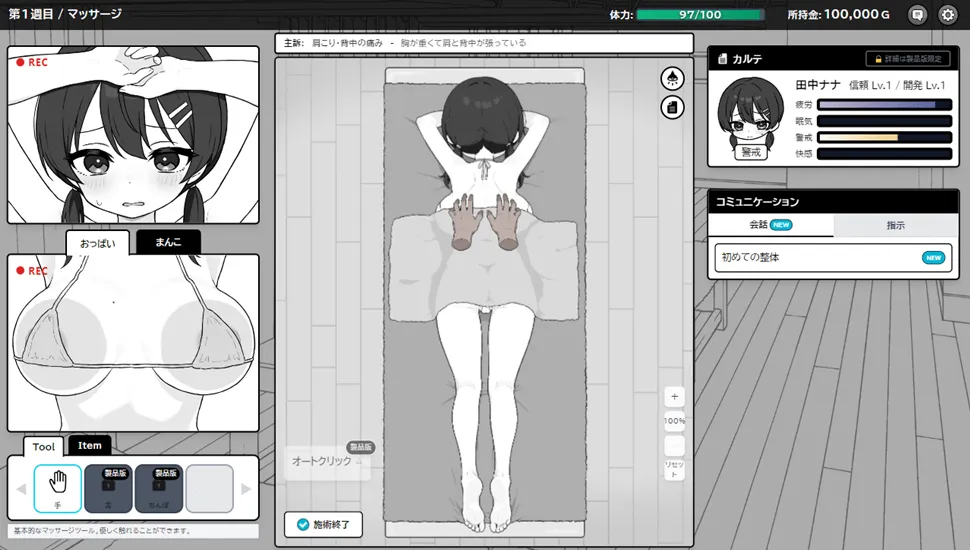Click the first locked 製品版 tool slot
The height and width of the screenshot is (550, 970).
point(108,488)
